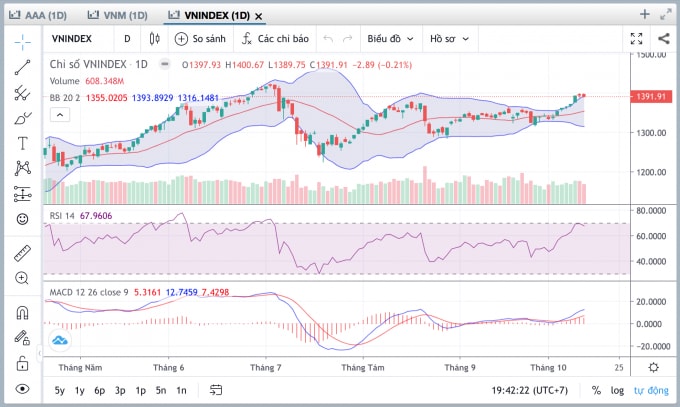Screen dimensions: 680x407
Task: Activate the zoom in tool
Action: (x=22, y=278)
